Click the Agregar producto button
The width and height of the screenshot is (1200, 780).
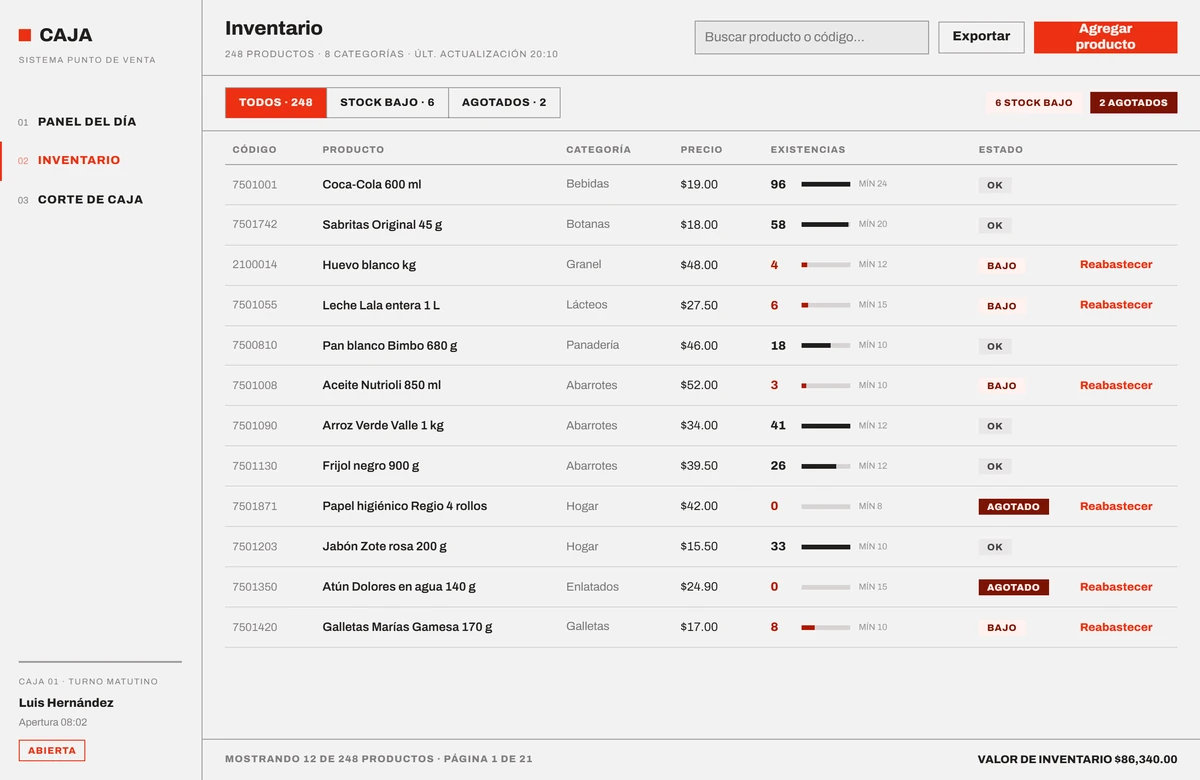(x=1106, y=37)
